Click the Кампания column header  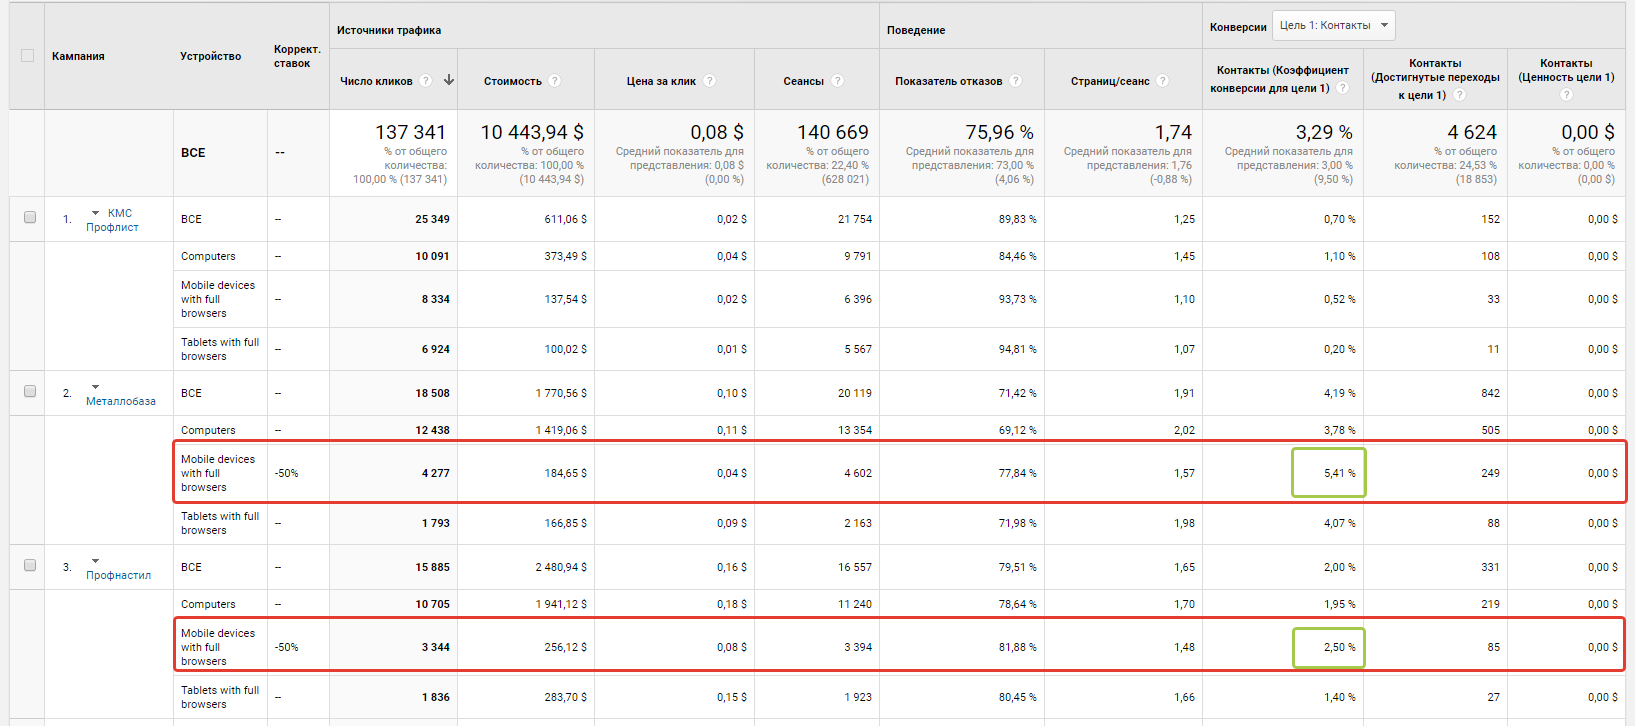coord(78,56)
